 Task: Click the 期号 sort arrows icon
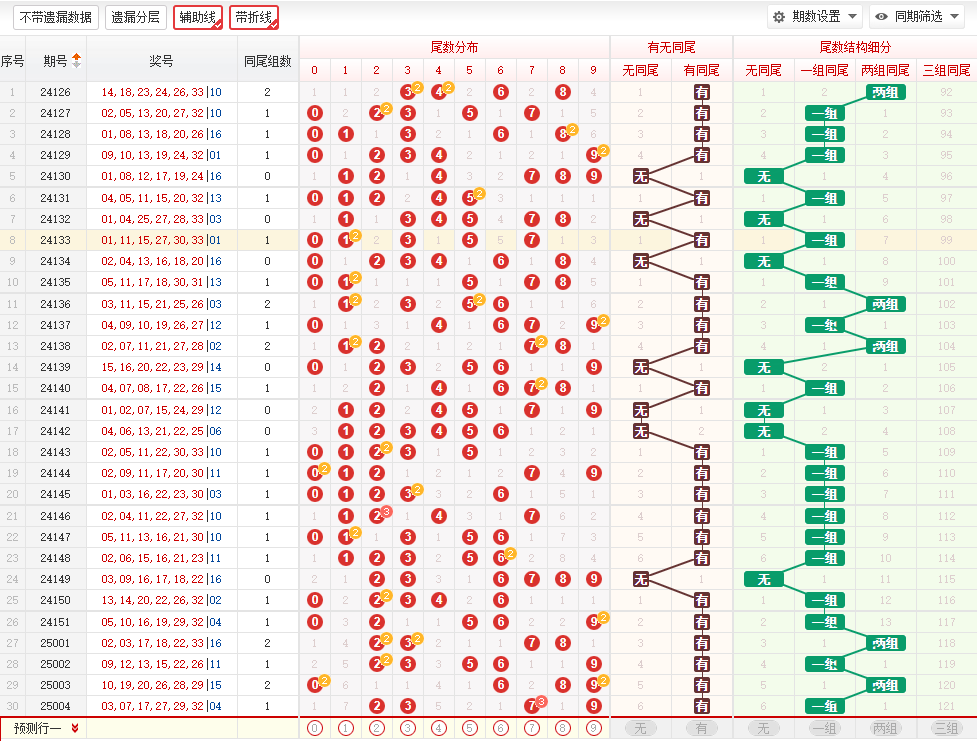click(77, 60)
